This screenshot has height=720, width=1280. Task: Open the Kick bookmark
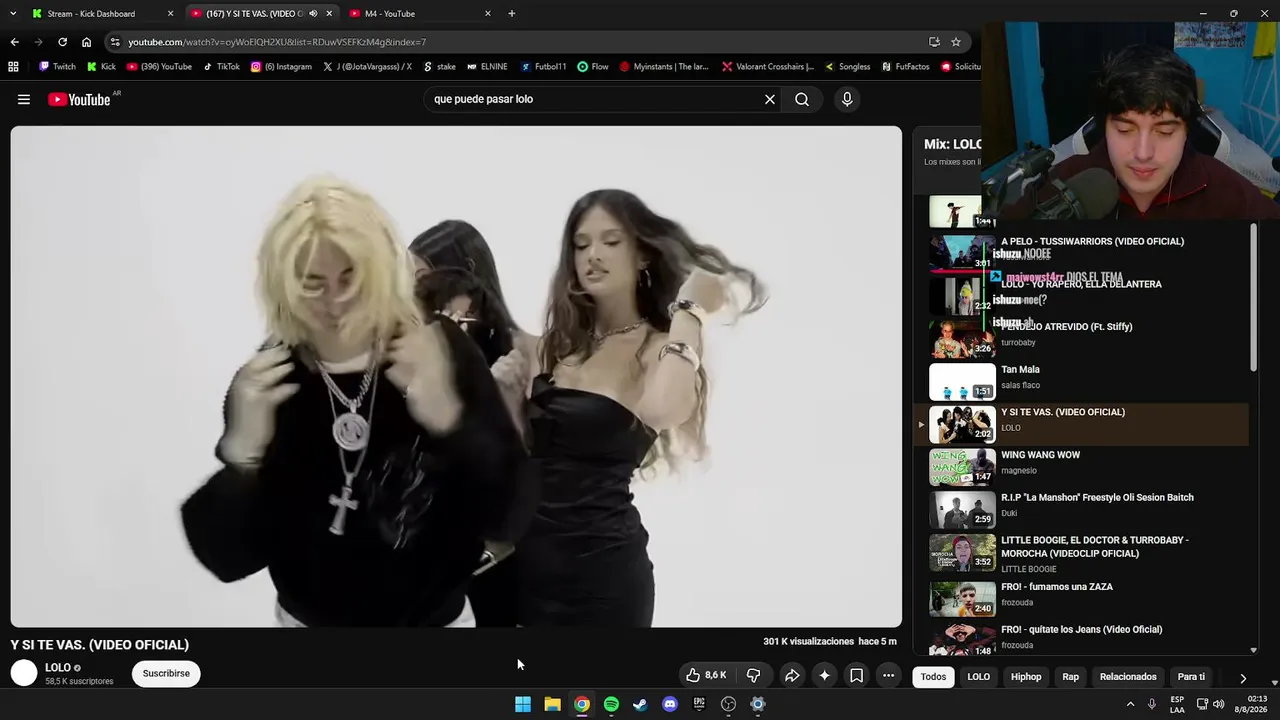(x=101, y=67)
